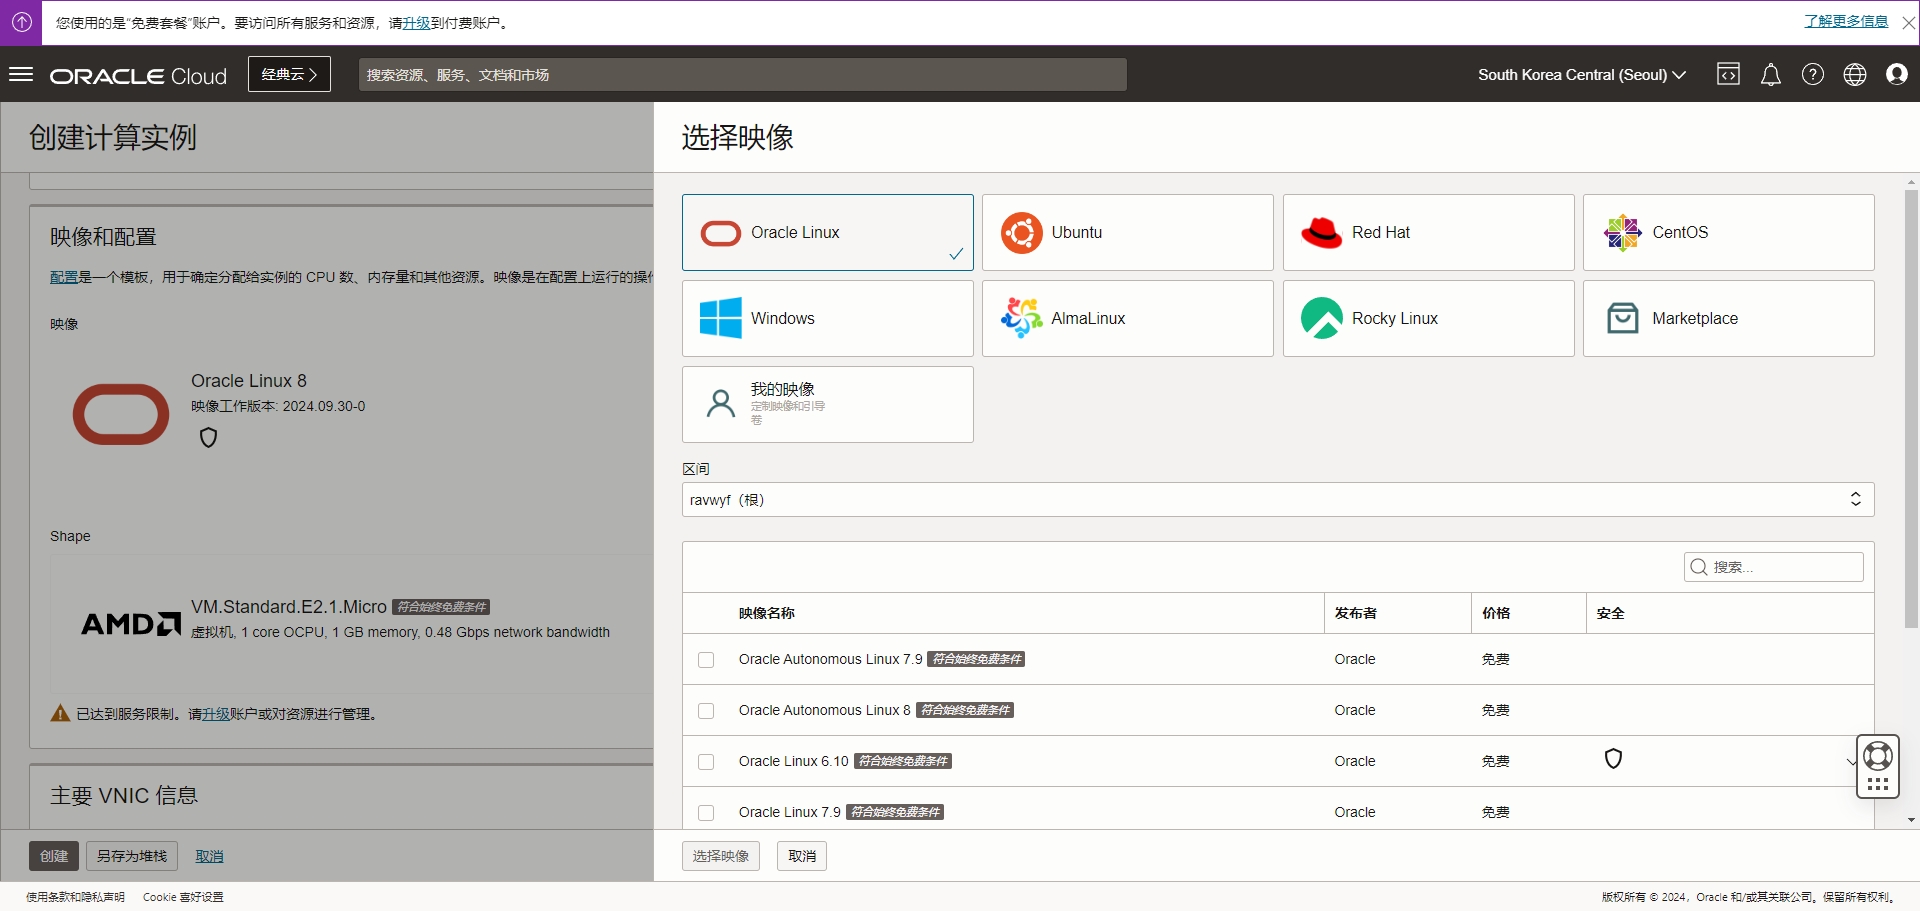Click 升级 link in service limit warning
Screen dimensions: 1920x911
tap(216, 714)
